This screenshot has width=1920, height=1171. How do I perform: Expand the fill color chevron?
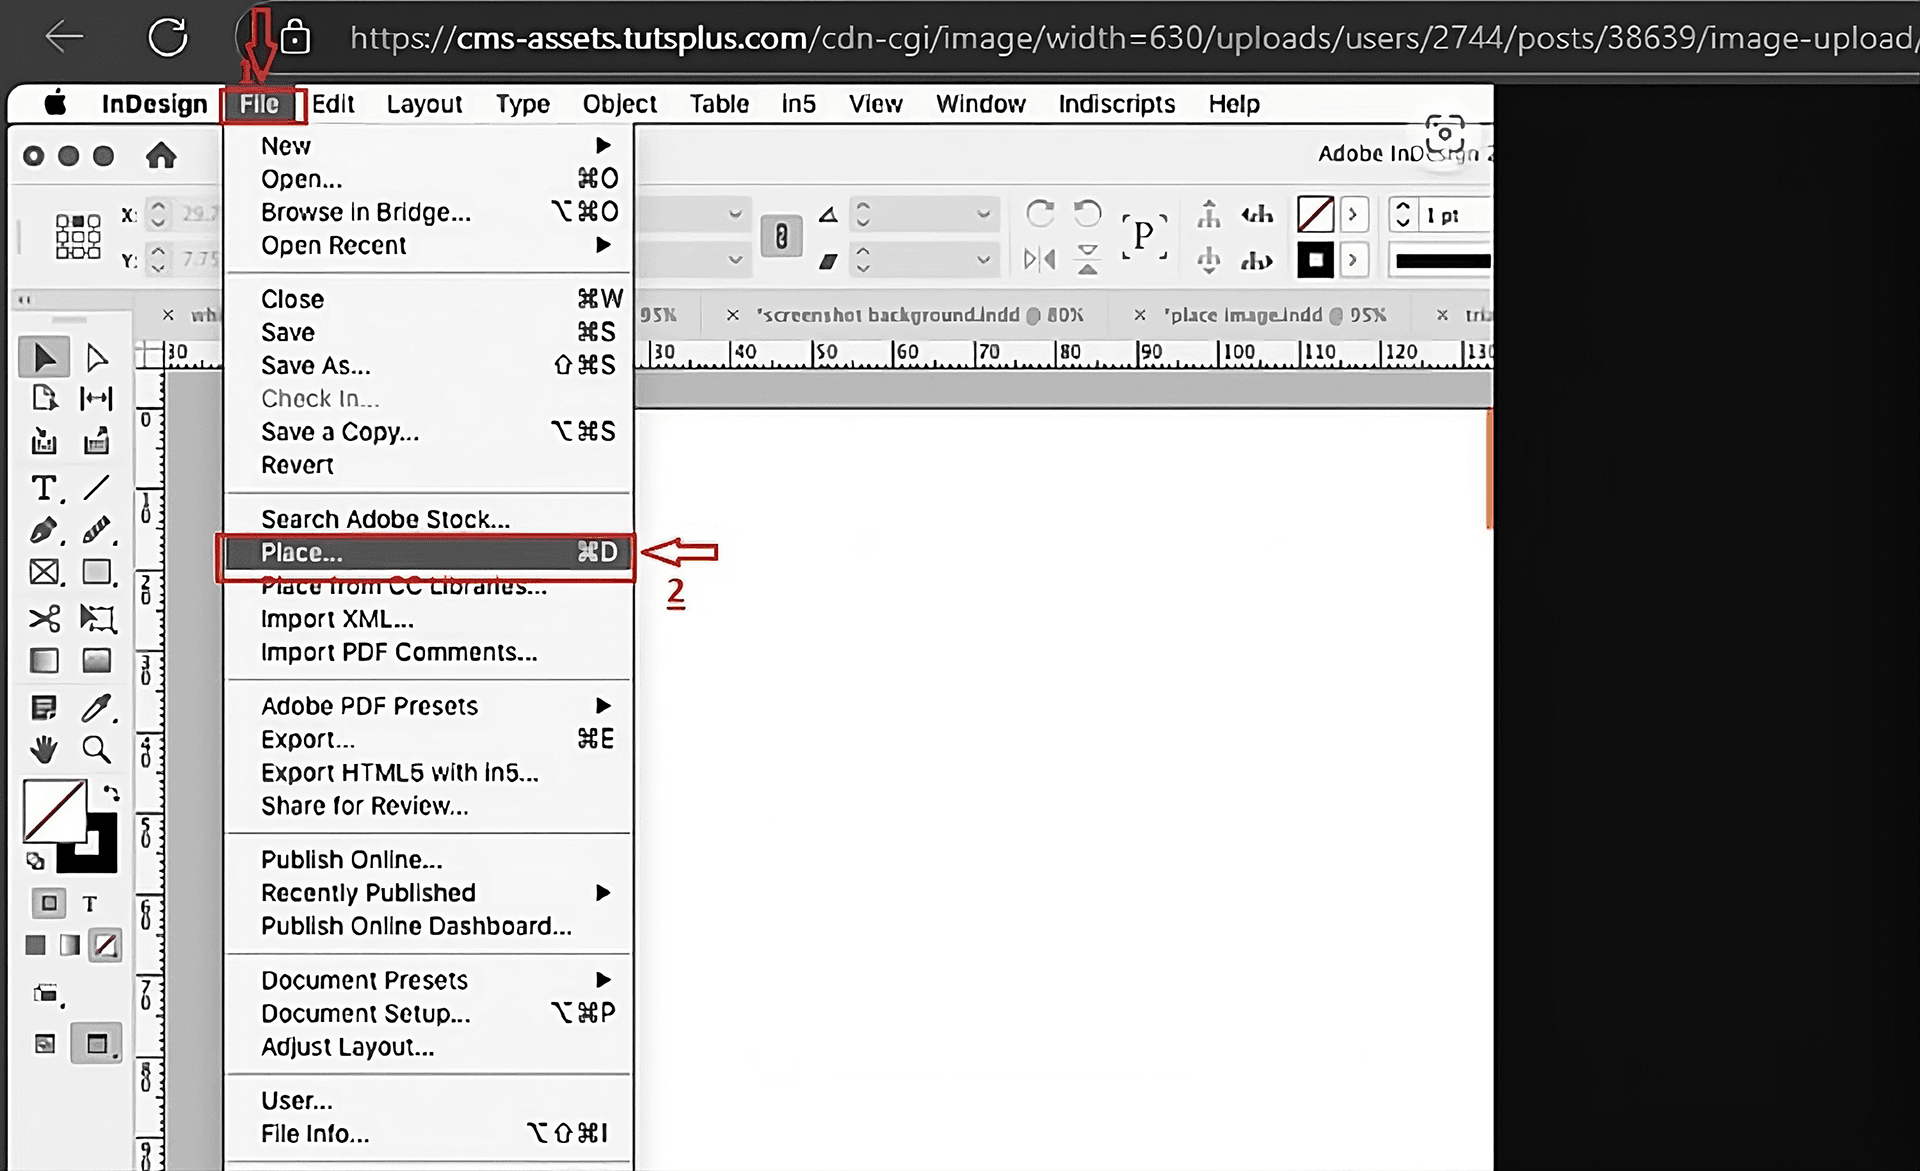(1353, 214)
